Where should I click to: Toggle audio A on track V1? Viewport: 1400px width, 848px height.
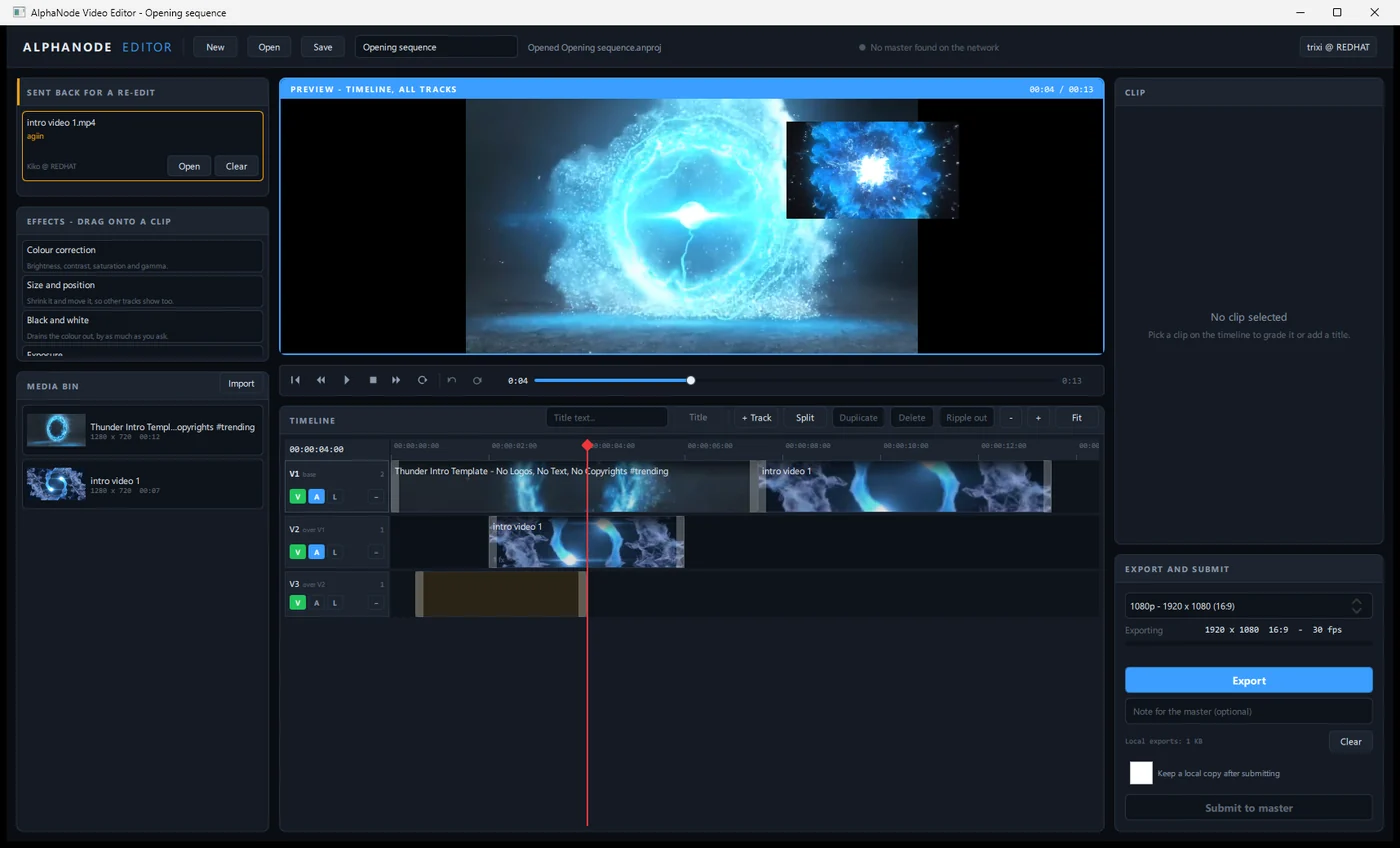click(x=316, y=496)
